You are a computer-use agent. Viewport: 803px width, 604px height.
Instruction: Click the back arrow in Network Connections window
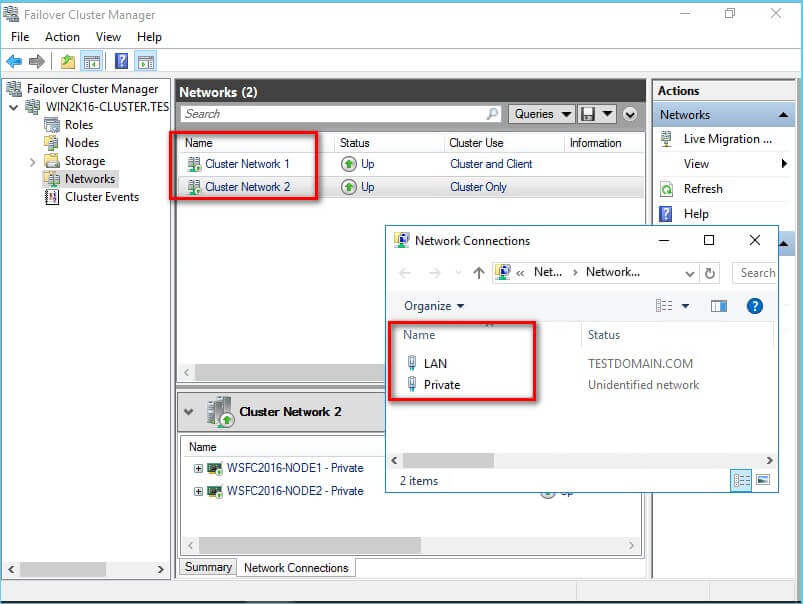point(405,273)
